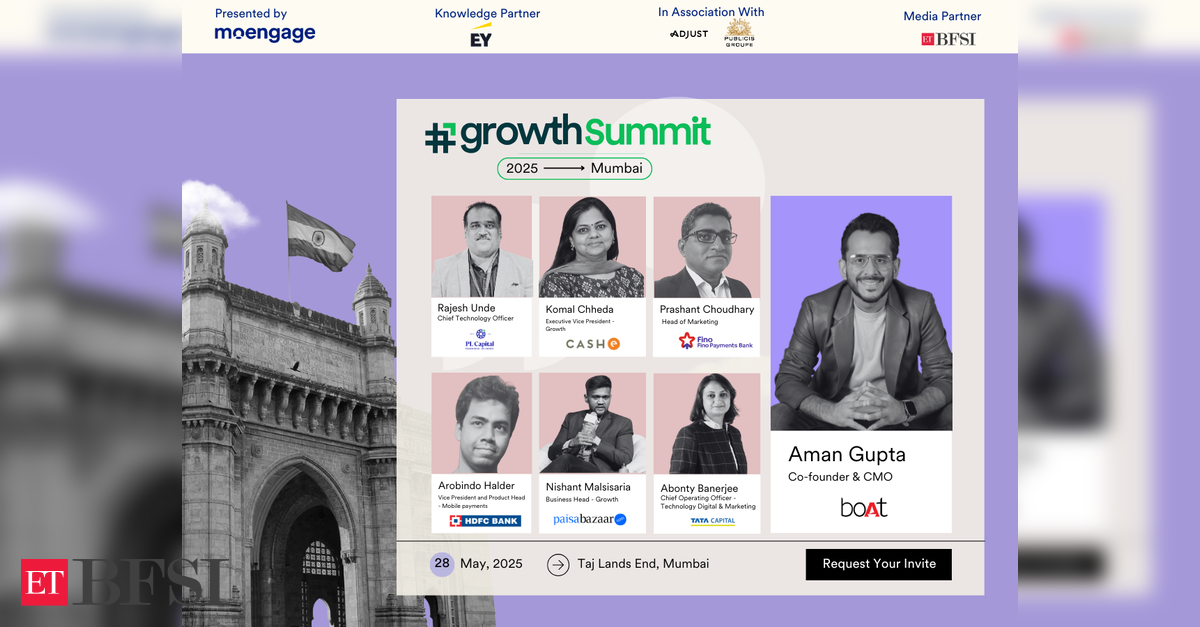
Task: Click the Fino Payments Bank logo
Action: [716, 341]
